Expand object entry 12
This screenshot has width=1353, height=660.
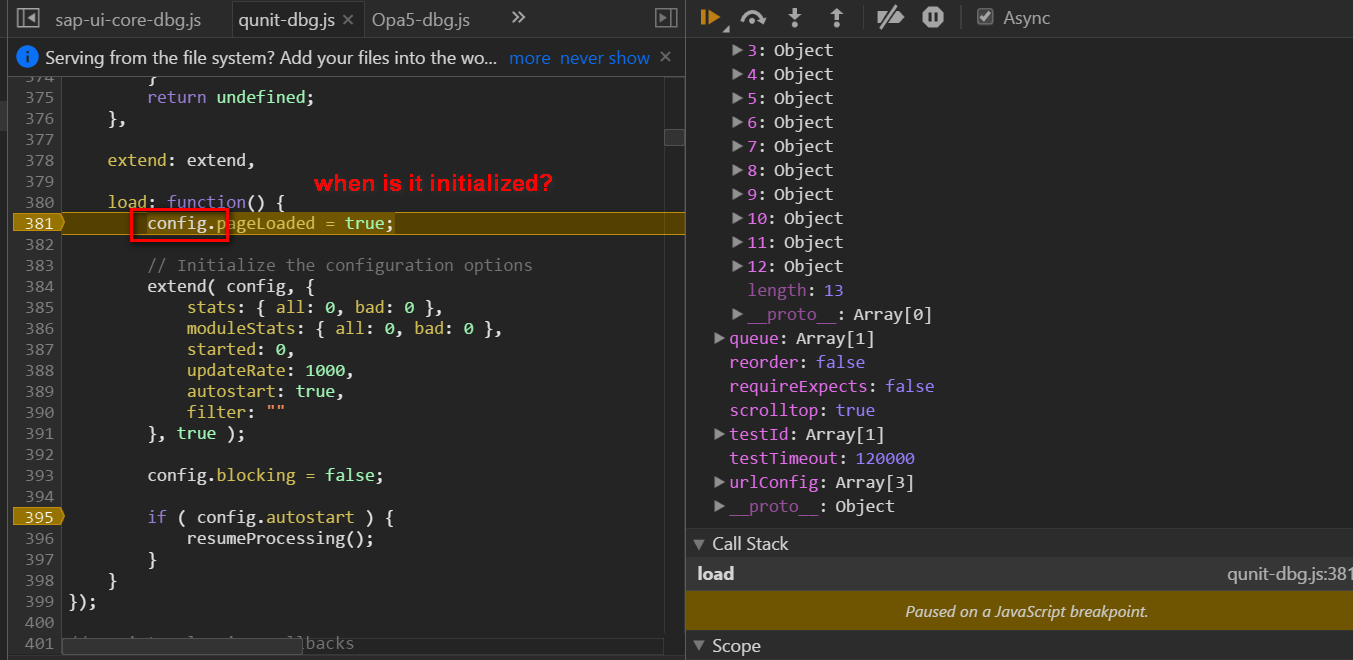[x=738, y=266]
